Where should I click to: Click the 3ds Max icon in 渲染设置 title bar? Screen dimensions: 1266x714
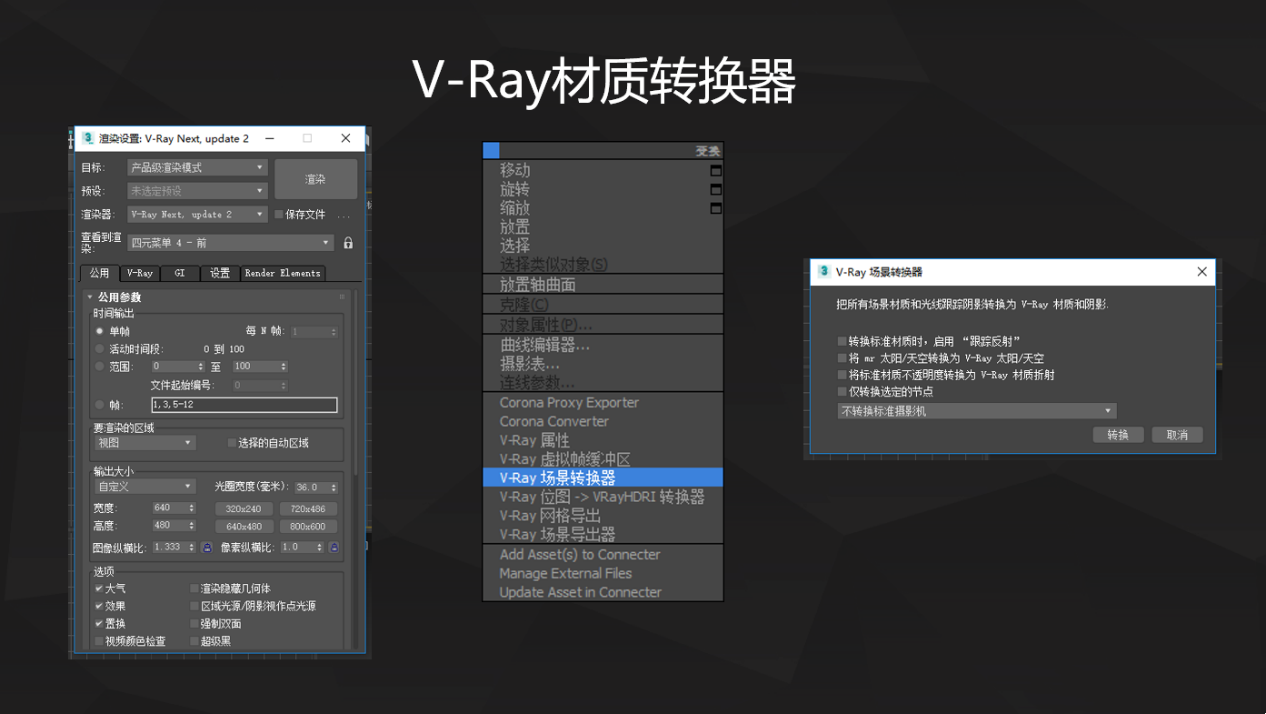(88, 138)
